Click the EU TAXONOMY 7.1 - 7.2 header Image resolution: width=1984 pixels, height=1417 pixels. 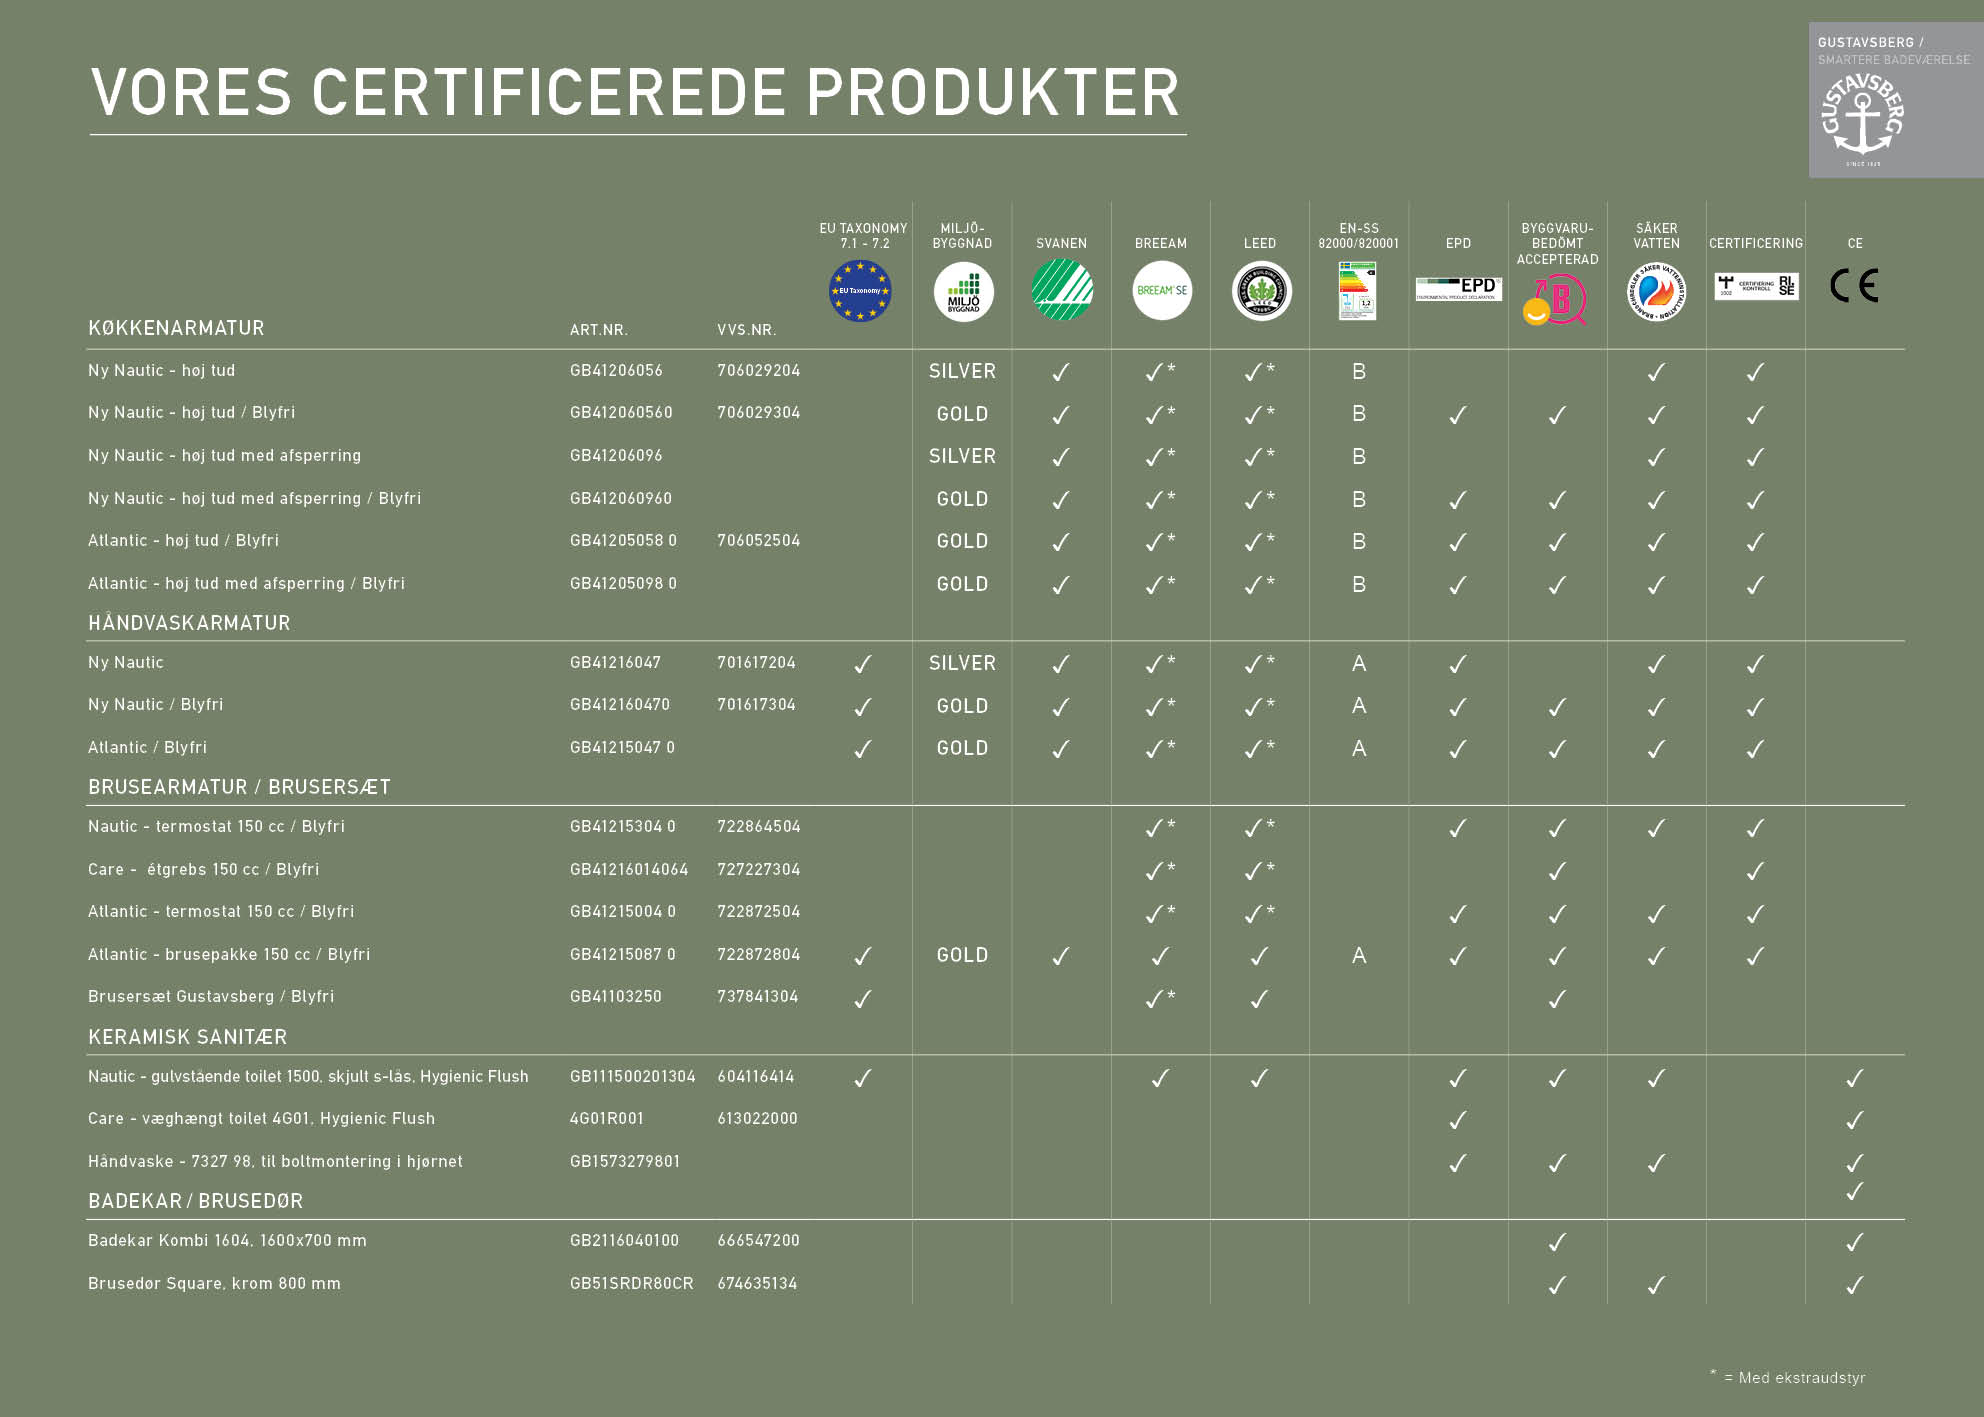pos(864,236)
